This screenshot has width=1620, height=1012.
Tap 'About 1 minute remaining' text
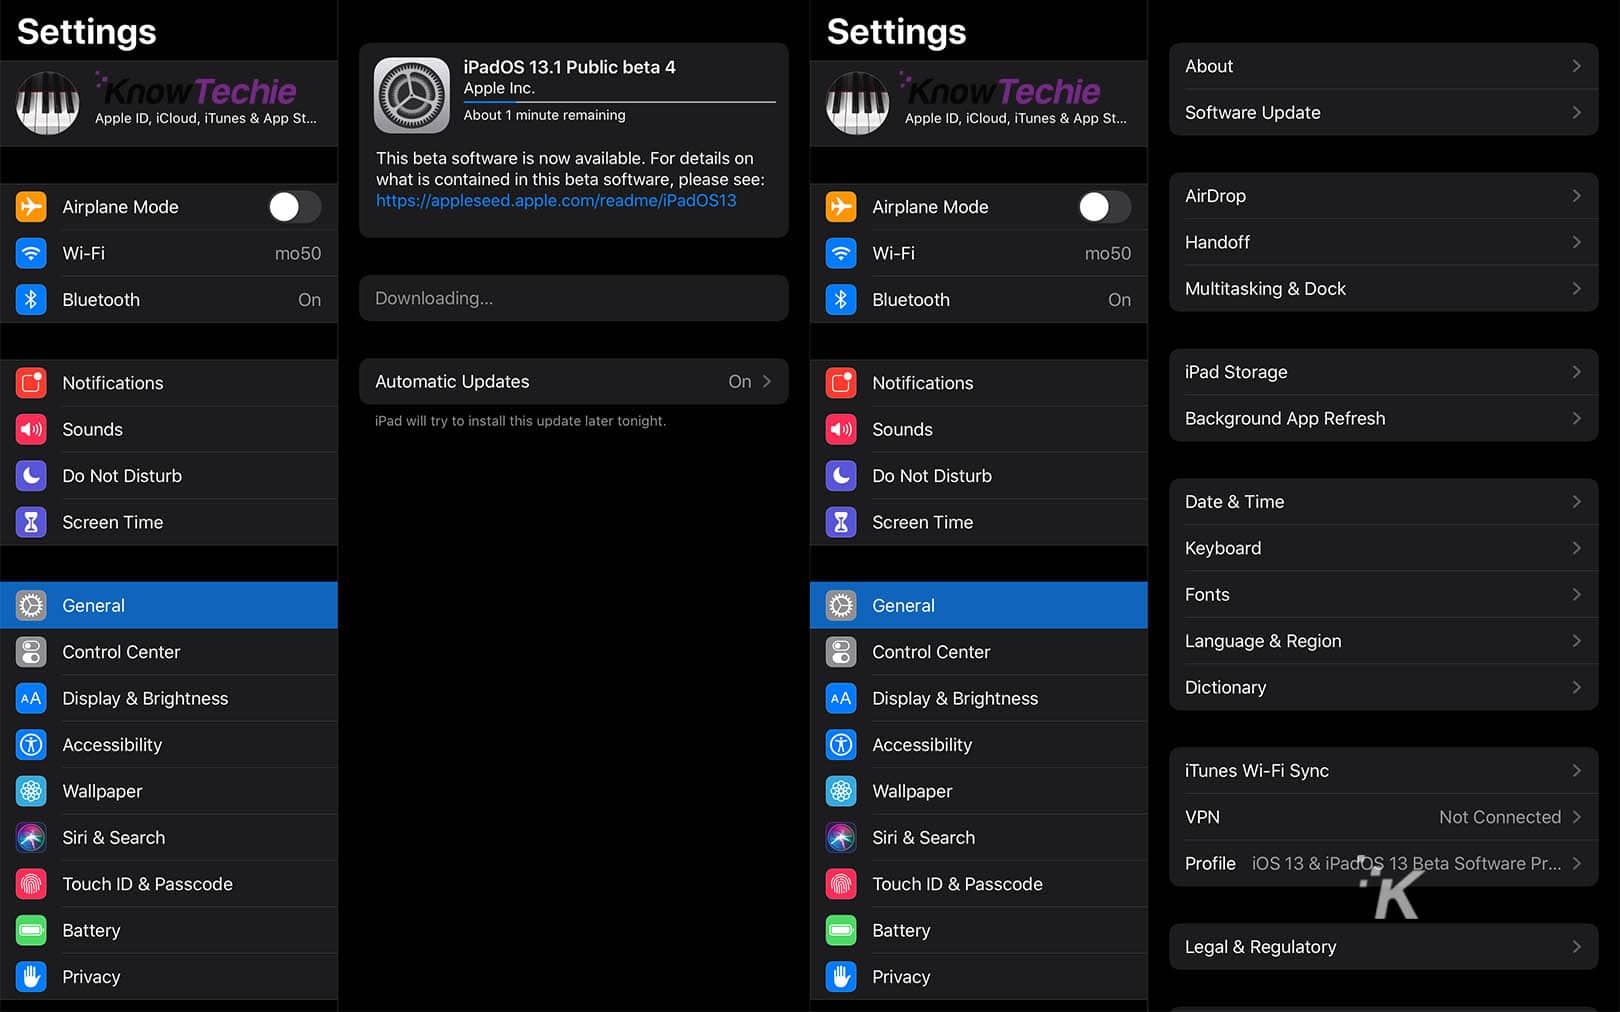tap(544, 115)
